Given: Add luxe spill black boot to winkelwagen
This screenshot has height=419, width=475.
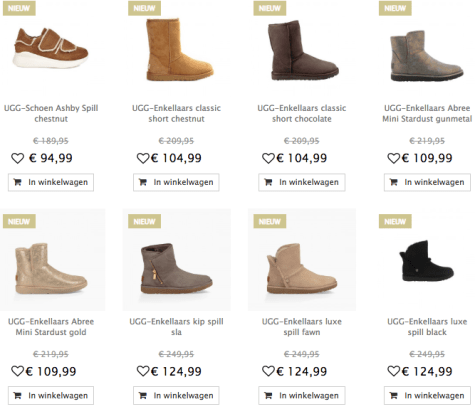Looking at the screenshot, I should pyautogui.click(x=427, y=395).
